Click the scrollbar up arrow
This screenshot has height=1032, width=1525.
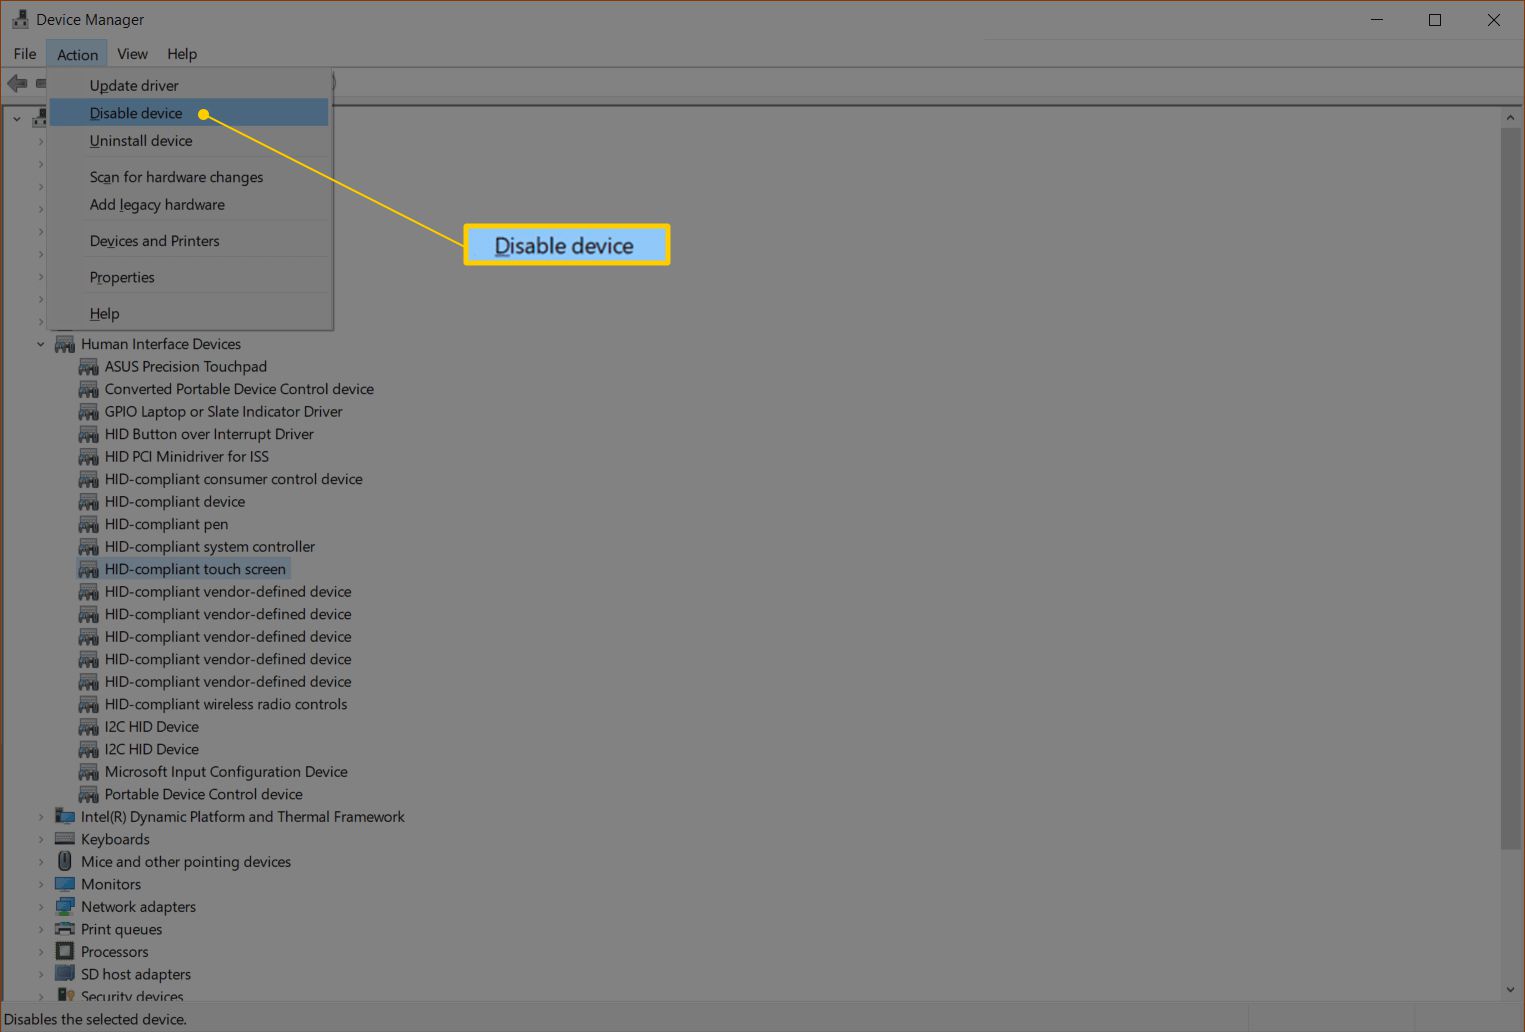tap(1510, 118)
